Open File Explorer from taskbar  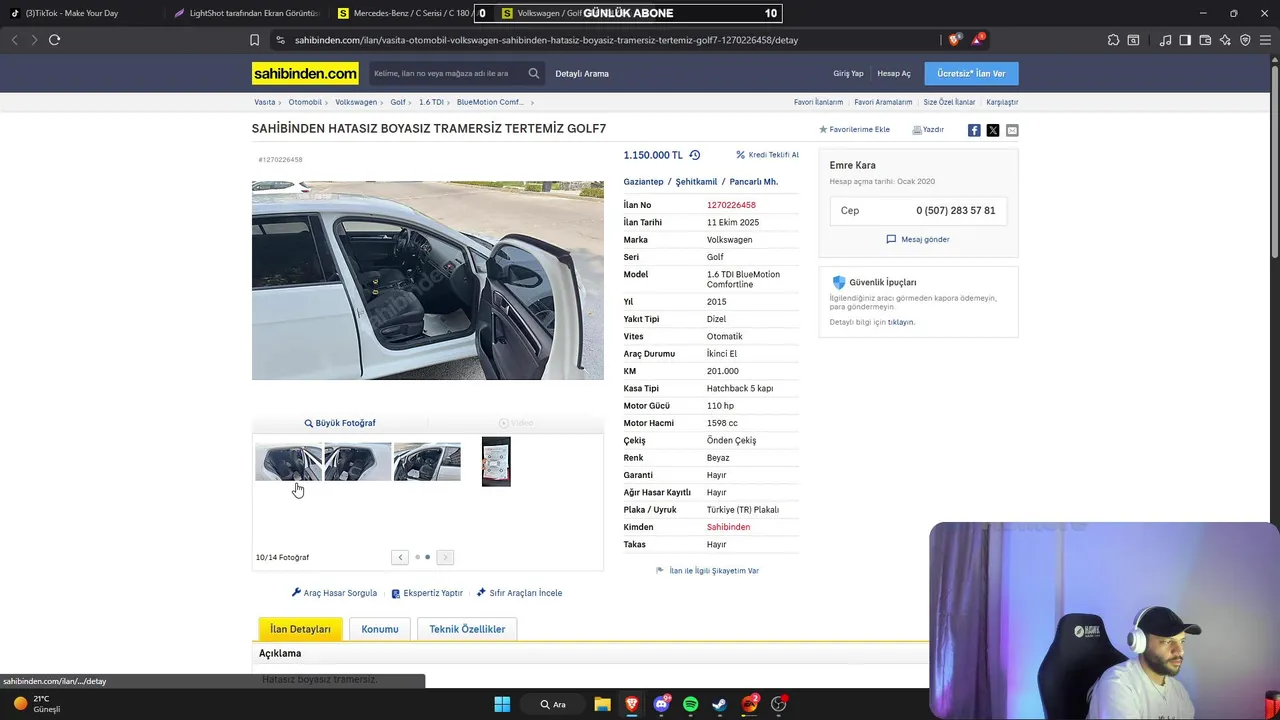pyautogui.click(x=602, y=704)
